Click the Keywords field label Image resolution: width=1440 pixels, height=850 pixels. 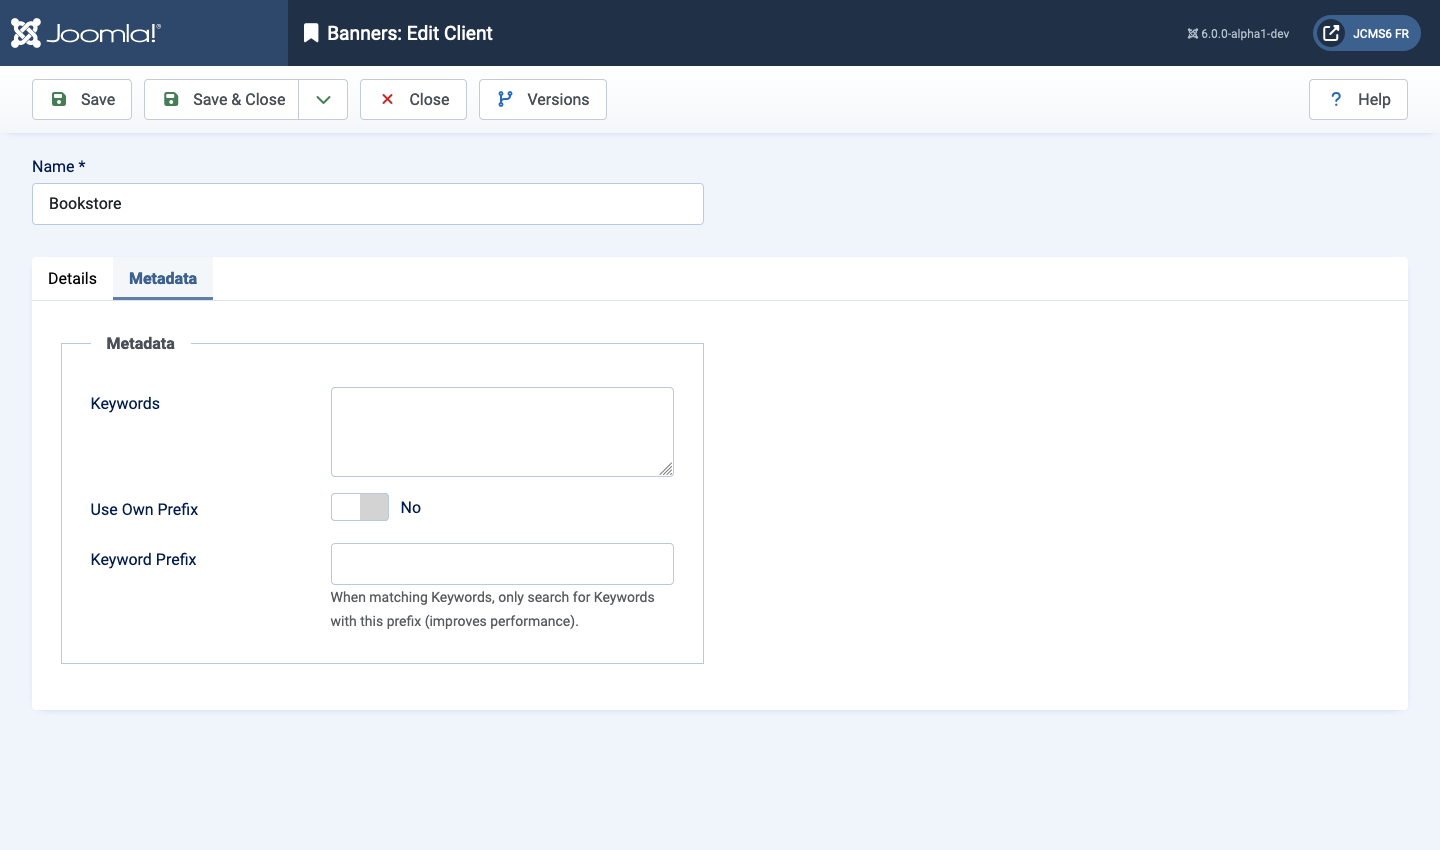[x=125, y=403]
